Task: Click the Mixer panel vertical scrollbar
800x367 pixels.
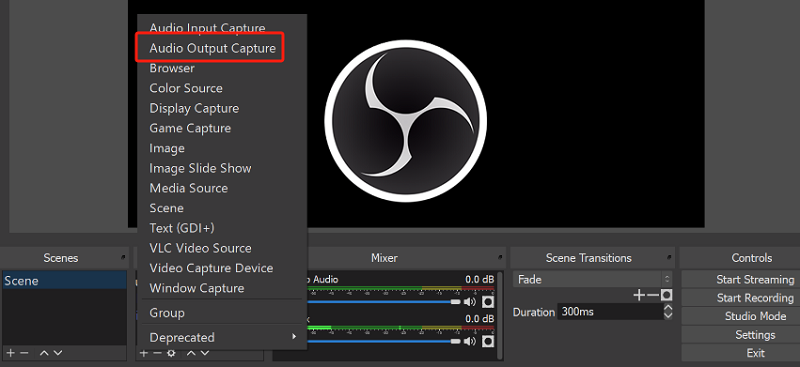Action: 500,315
